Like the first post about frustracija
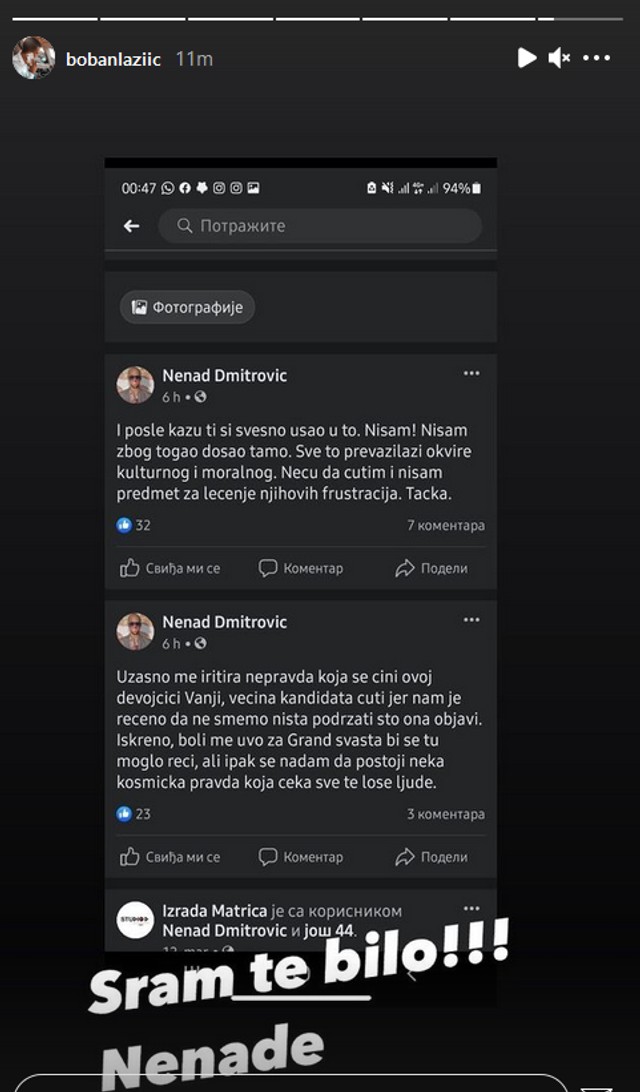This screenshot has width=640, height=1092. (170, 568)
